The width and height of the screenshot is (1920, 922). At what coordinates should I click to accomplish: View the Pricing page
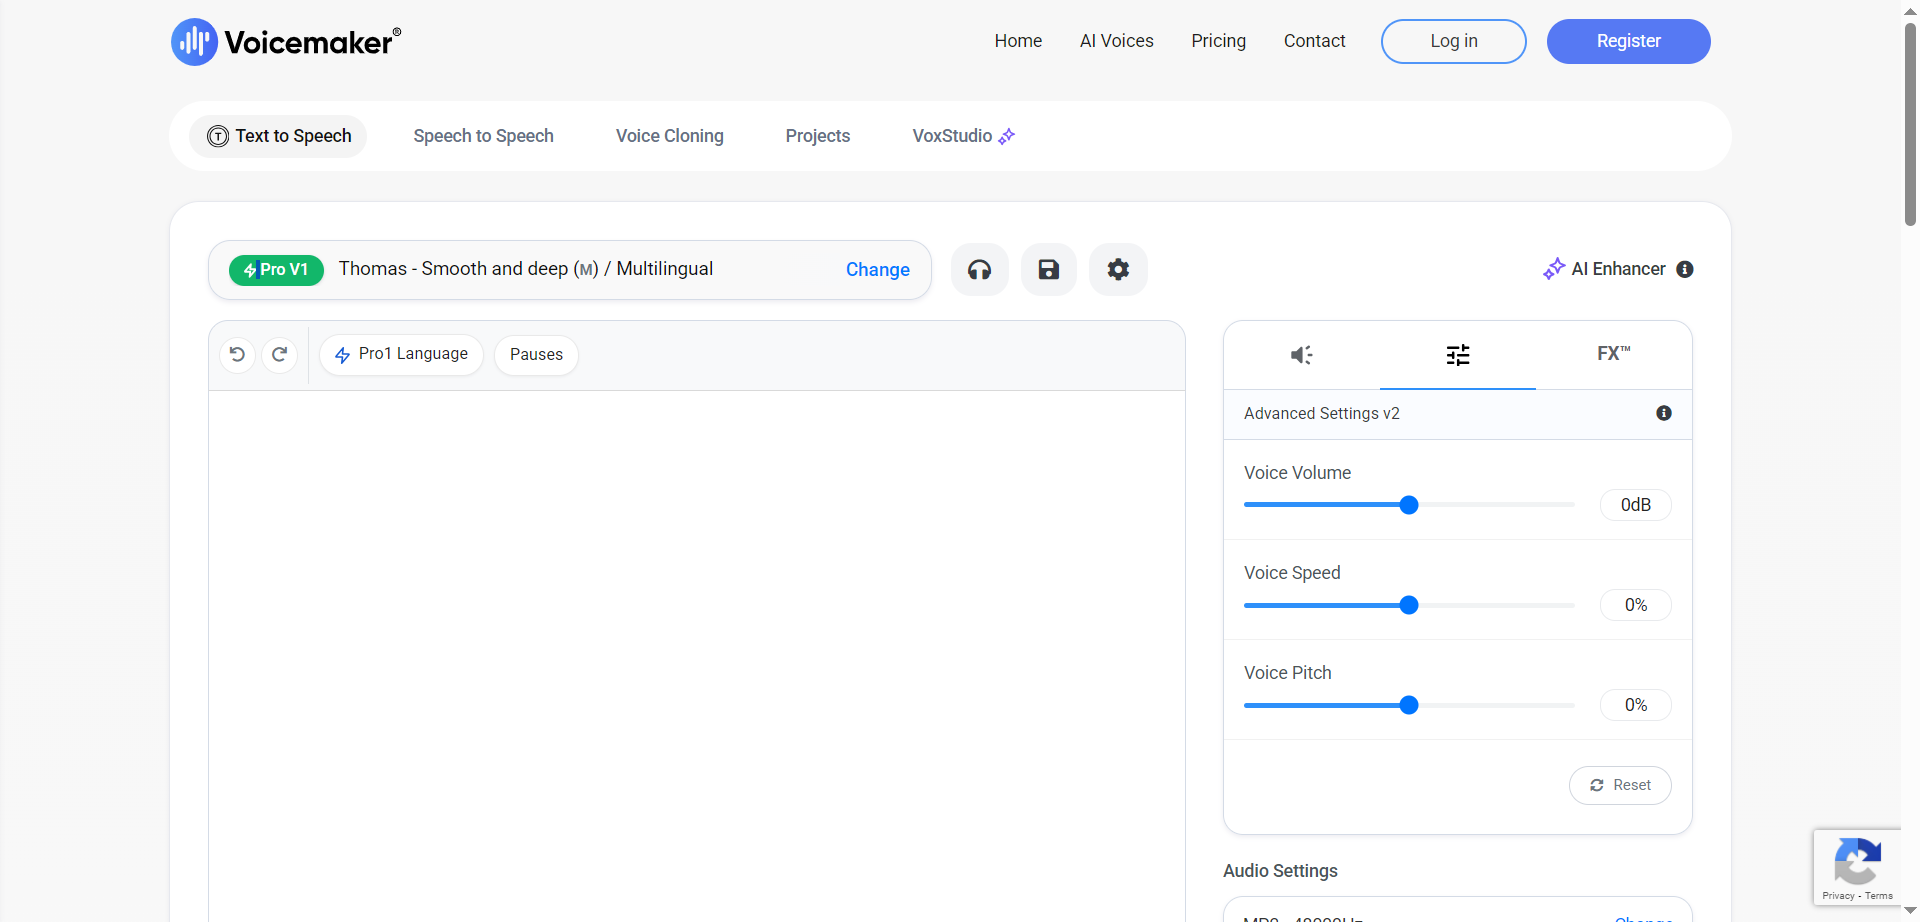[x=1219, y=41]
